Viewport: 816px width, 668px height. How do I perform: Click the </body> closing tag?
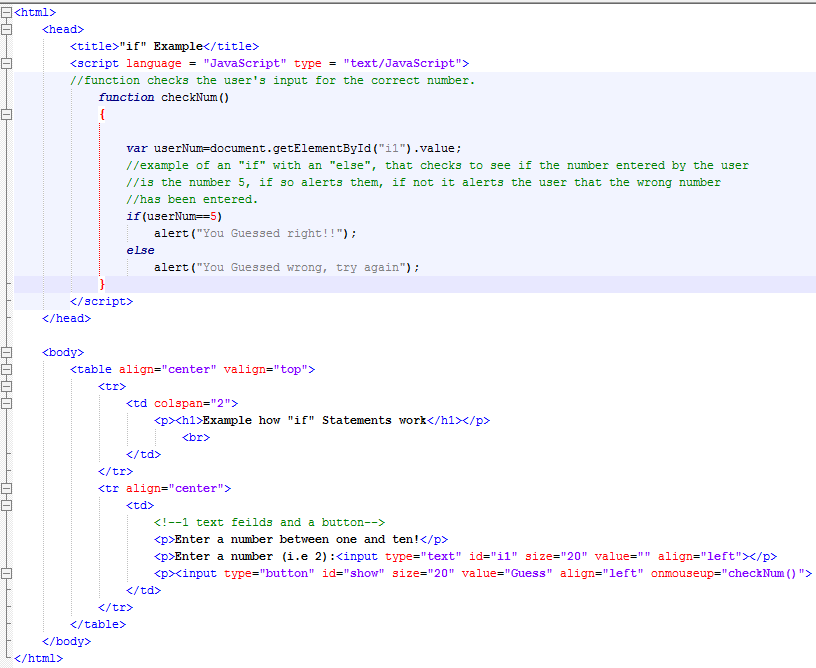(x=67, y=641)
